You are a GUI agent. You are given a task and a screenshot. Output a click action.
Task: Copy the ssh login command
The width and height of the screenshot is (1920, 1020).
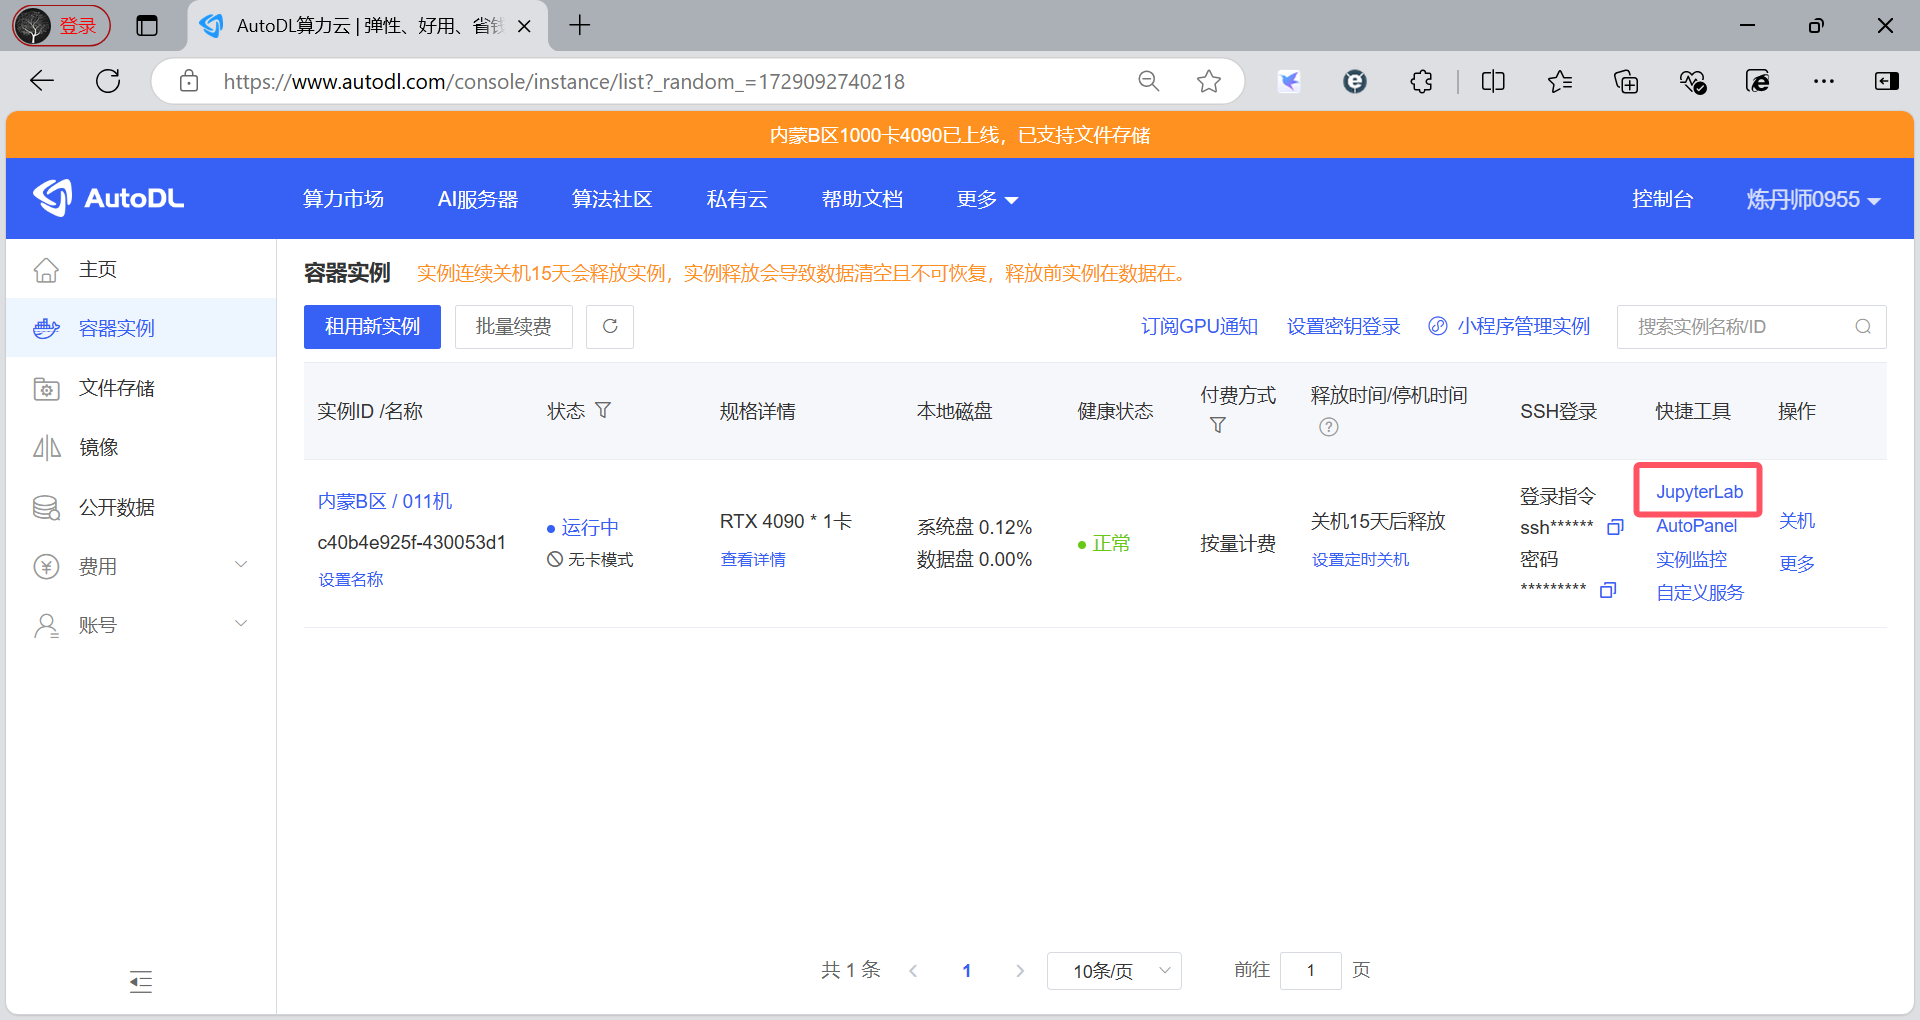(x=1615, y=527)
